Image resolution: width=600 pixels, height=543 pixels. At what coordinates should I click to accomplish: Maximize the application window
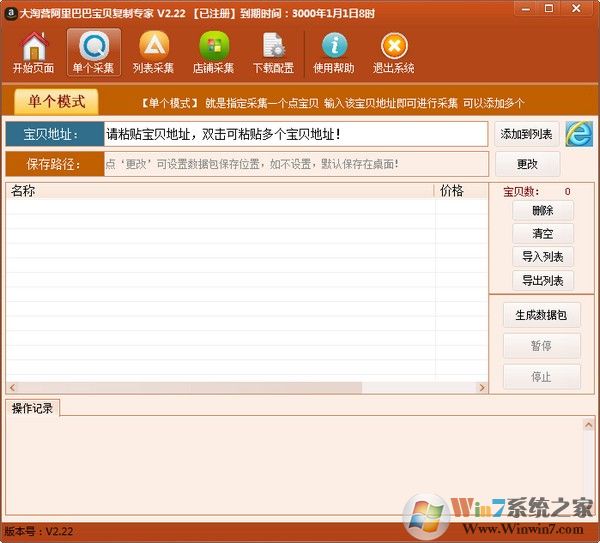(x=549, y=8)
